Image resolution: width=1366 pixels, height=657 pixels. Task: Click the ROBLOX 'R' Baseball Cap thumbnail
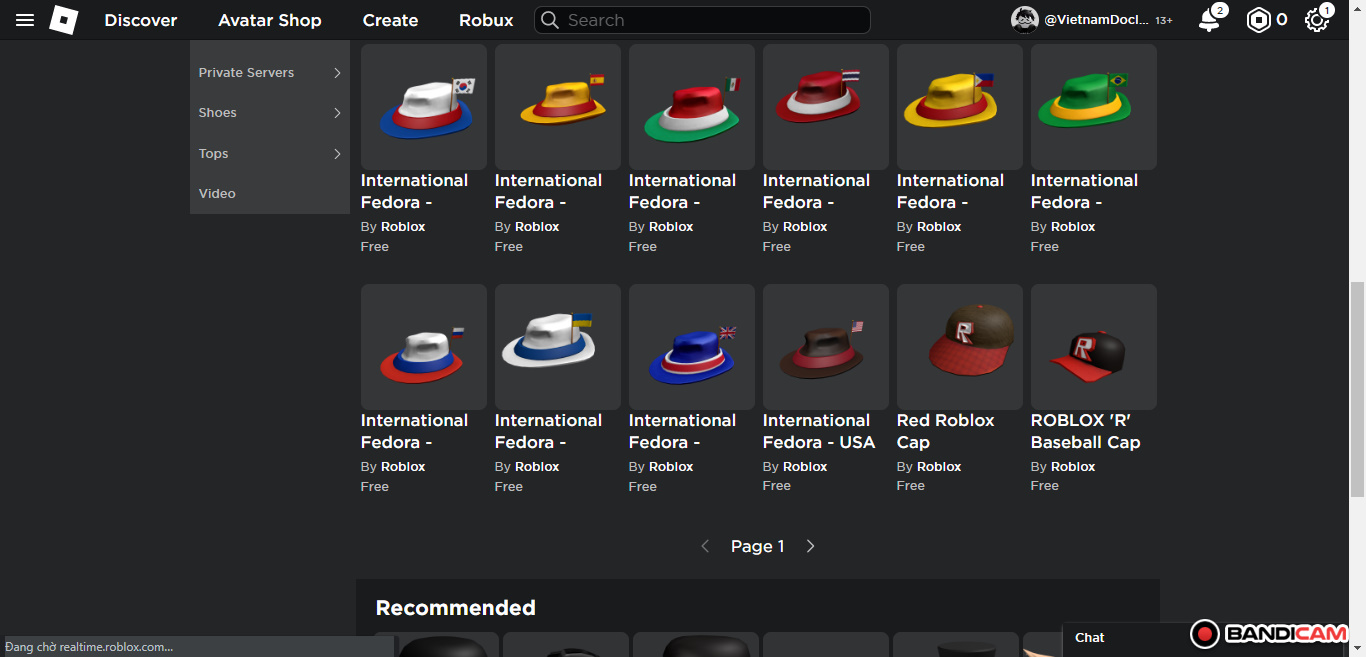(1093, 347)
